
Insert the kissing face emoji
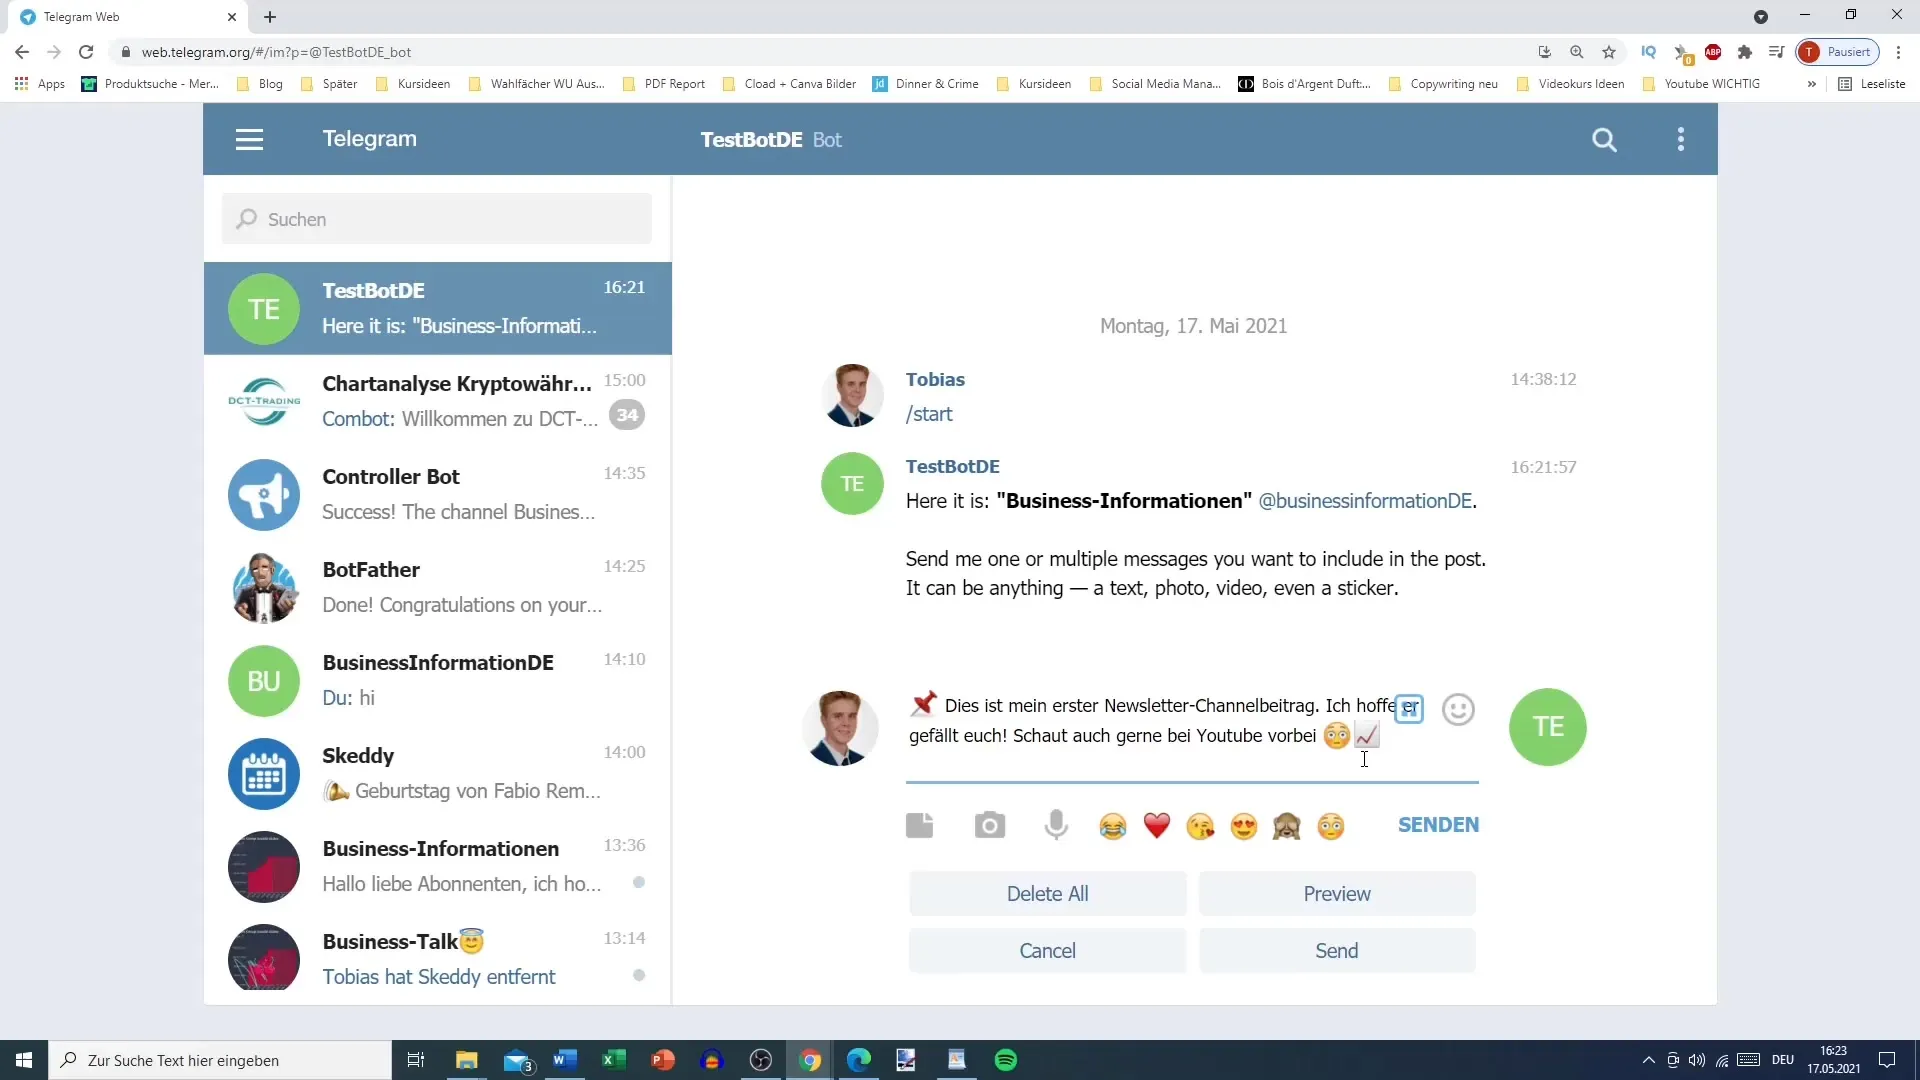point(1200,826)
